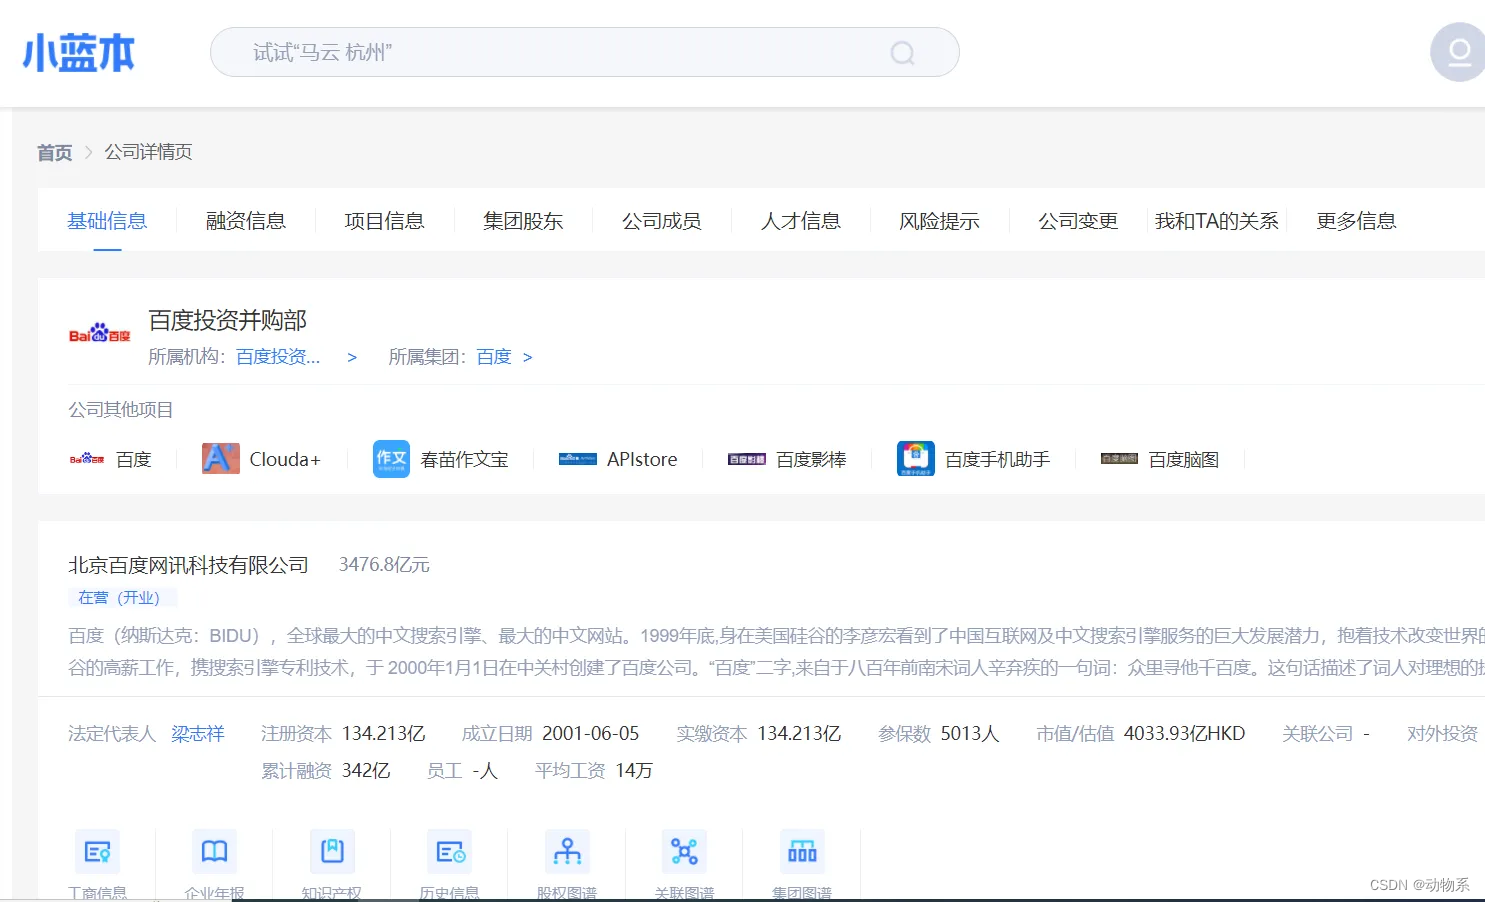
Task: Click the 公司详情页 breadcrumb text
Action: pos(149,152)
